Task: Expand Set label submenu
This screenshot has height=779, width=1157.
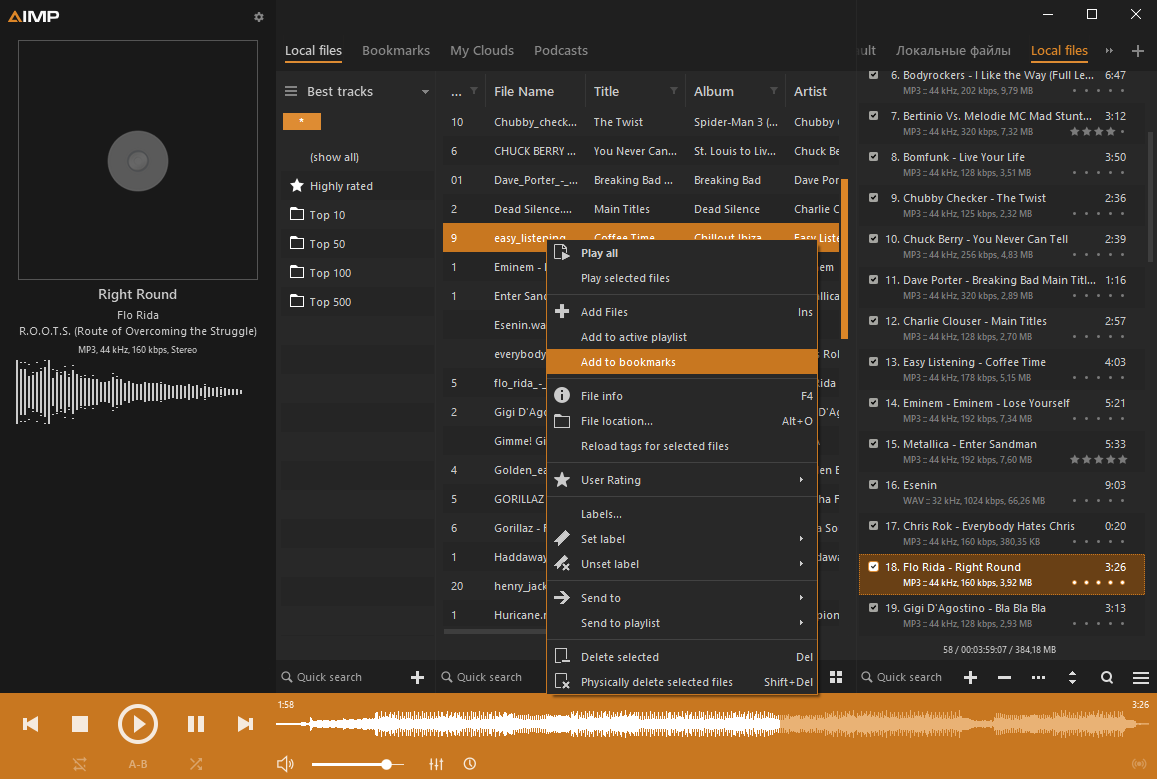Action: 683,539
